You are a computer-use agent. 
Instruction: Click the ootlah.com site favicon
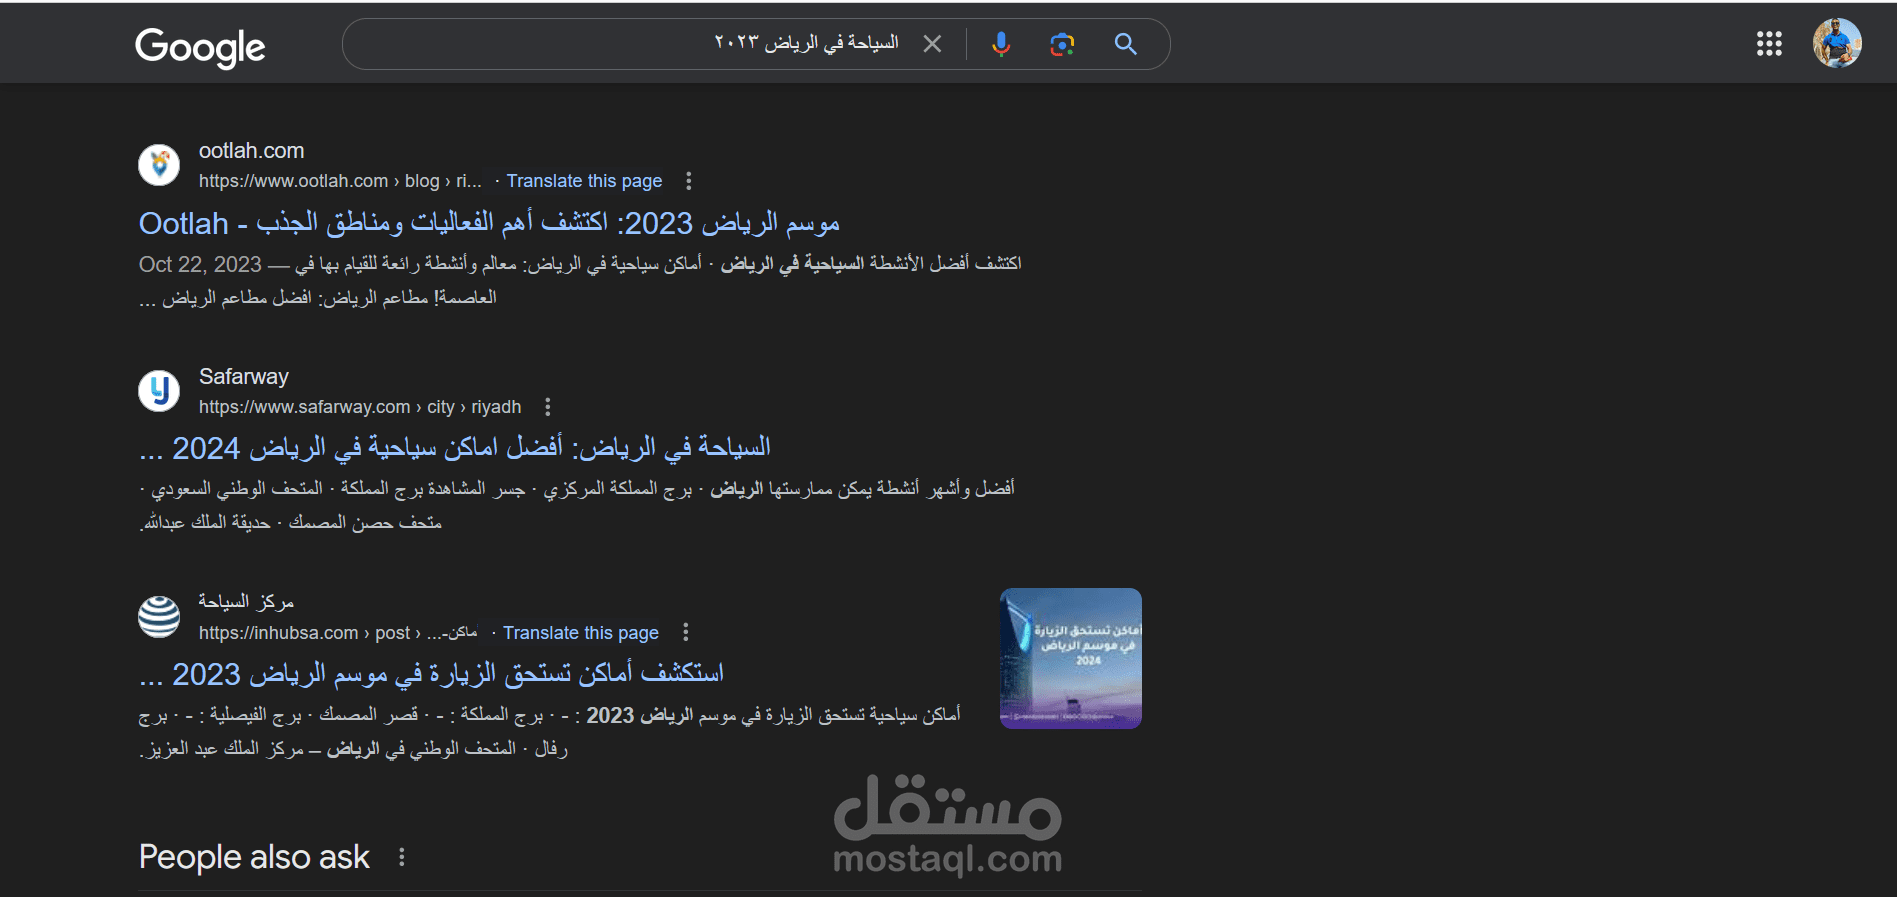point(159,165)
